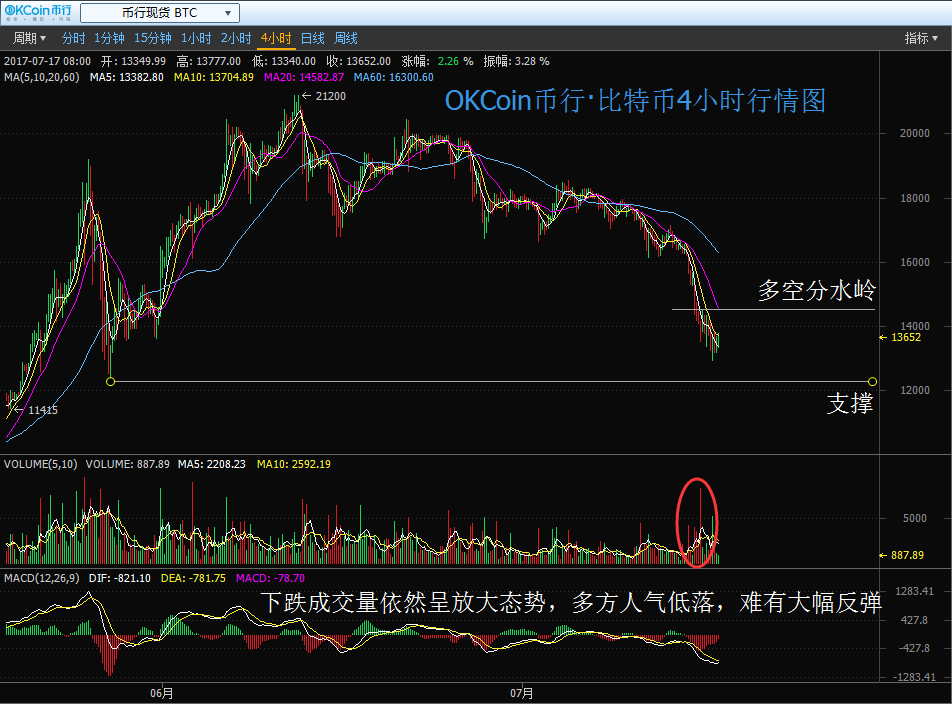Click the 5000 volume axis label
952x704 pixels.
(x=914, y=518)
